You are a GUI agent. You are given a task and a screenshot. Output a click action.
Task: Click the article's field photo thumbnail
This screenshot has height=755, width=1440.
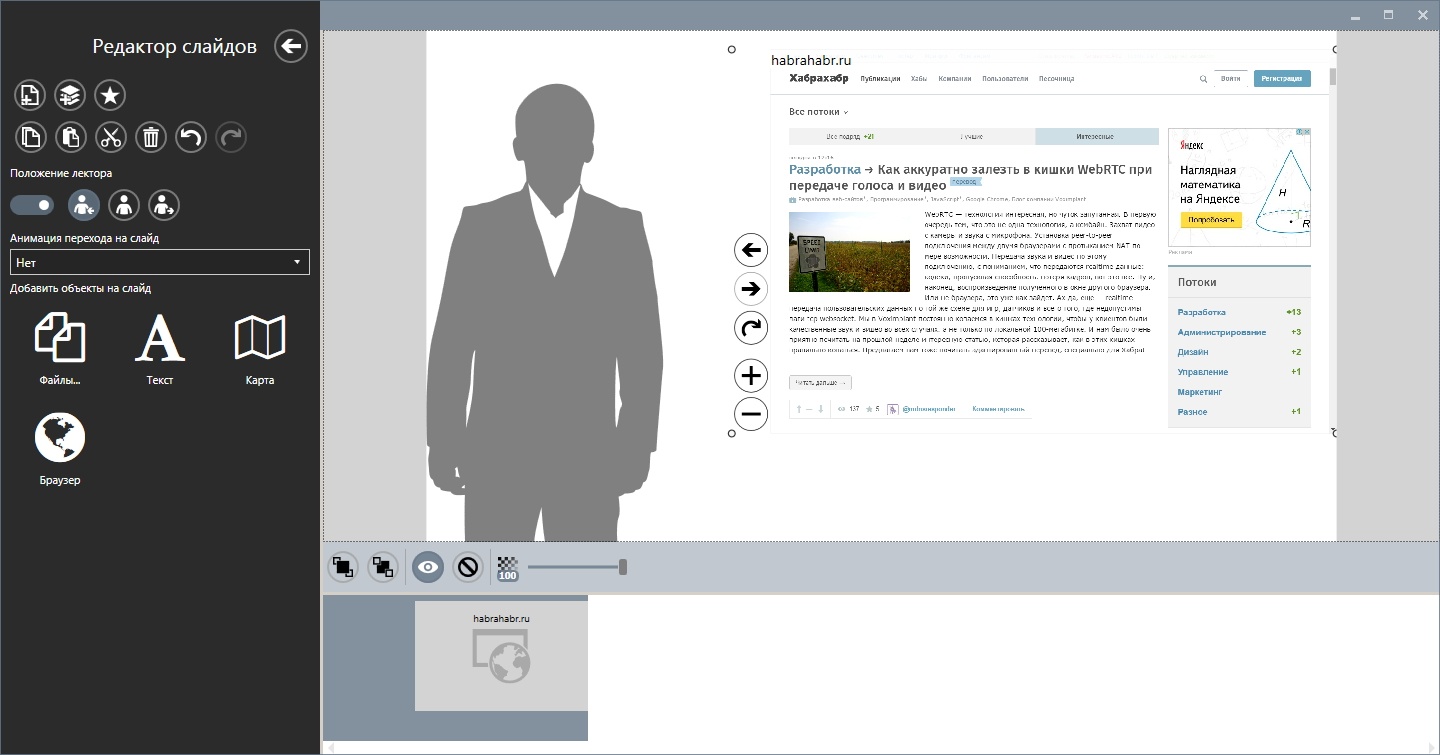[849, 251]
